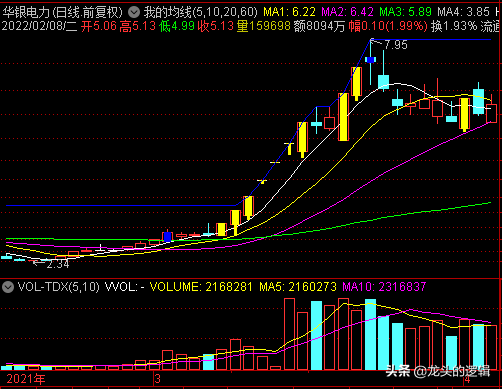Click the volume MA5: 2160273 readout

[298, 287]
